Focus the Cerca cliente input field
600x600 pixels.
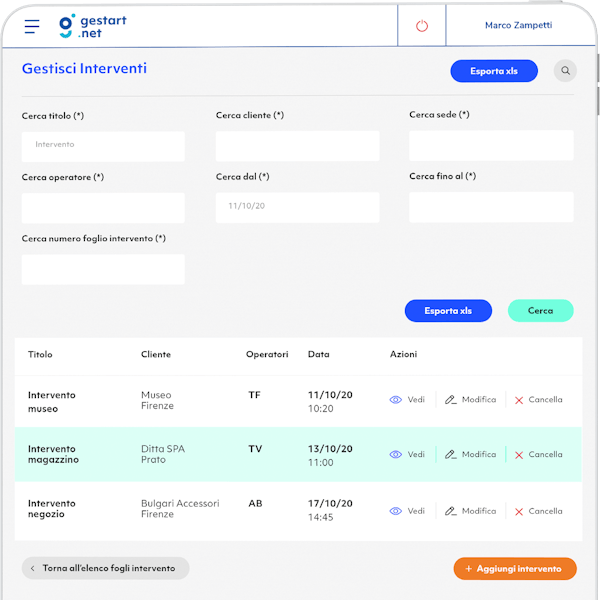point(297,146)
